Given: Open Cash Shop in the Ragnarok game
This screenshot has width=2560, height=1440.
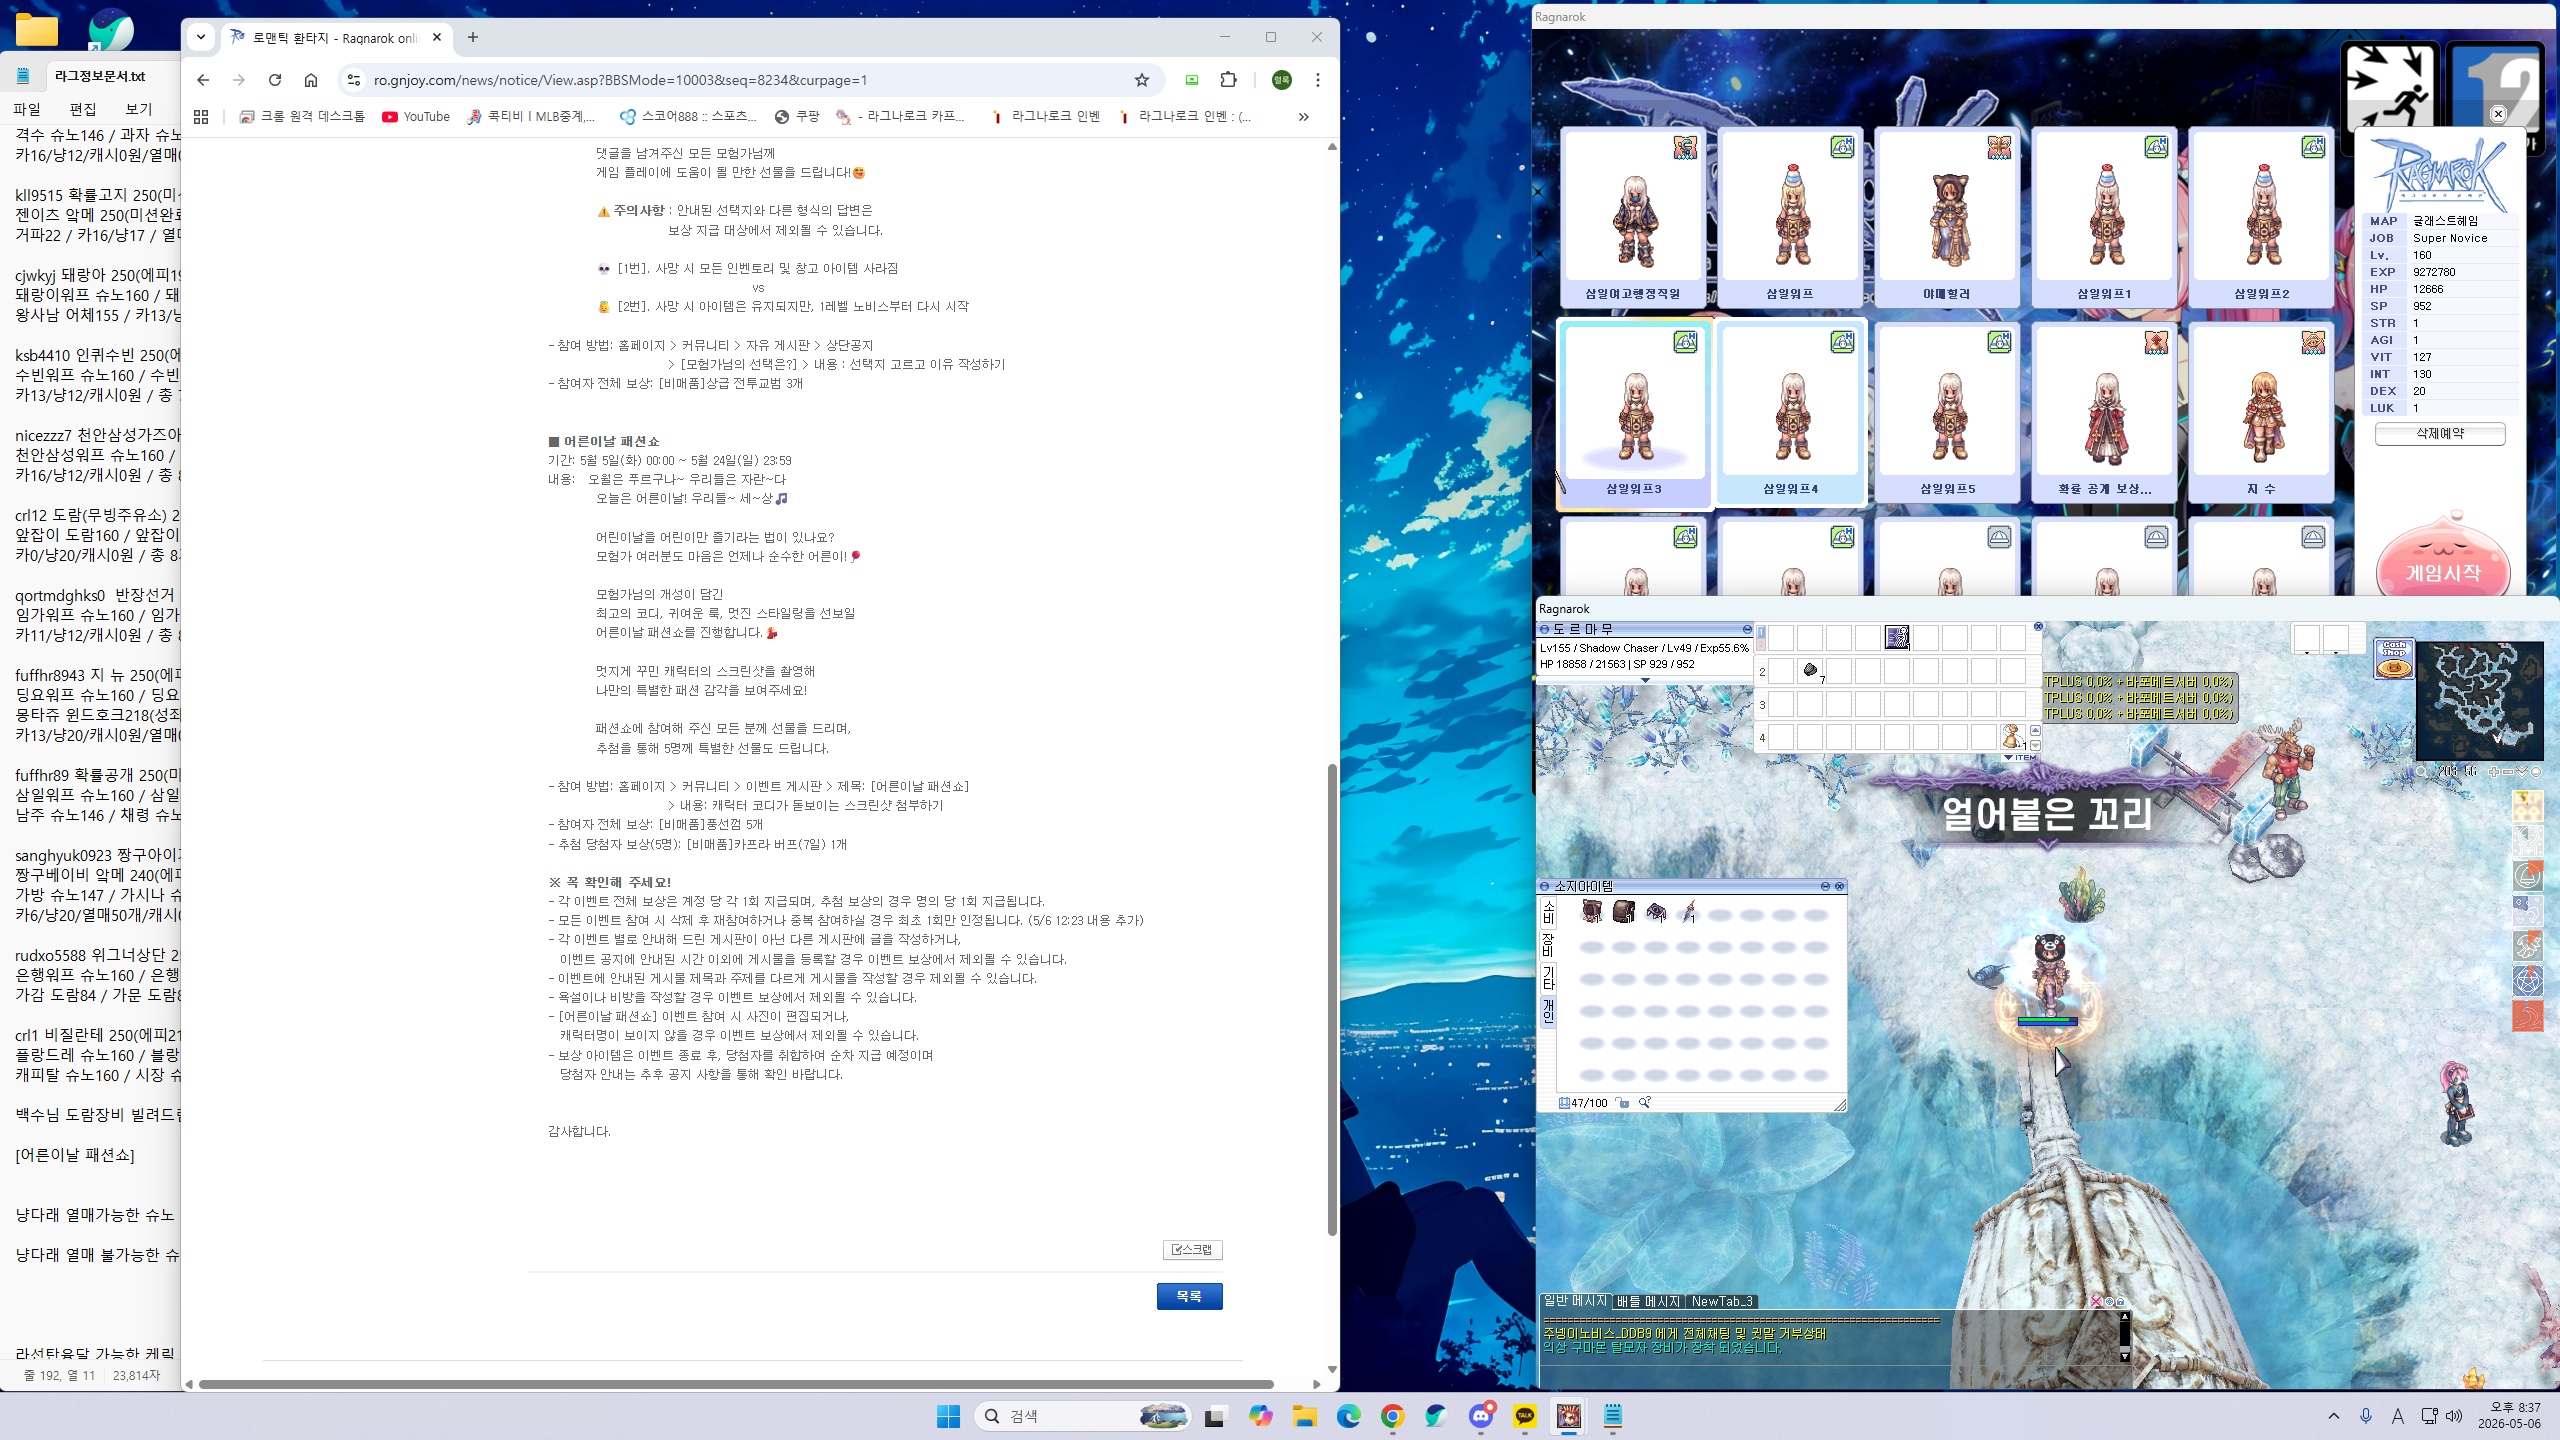Looking at the screenshot, I should pos(2394,660).
